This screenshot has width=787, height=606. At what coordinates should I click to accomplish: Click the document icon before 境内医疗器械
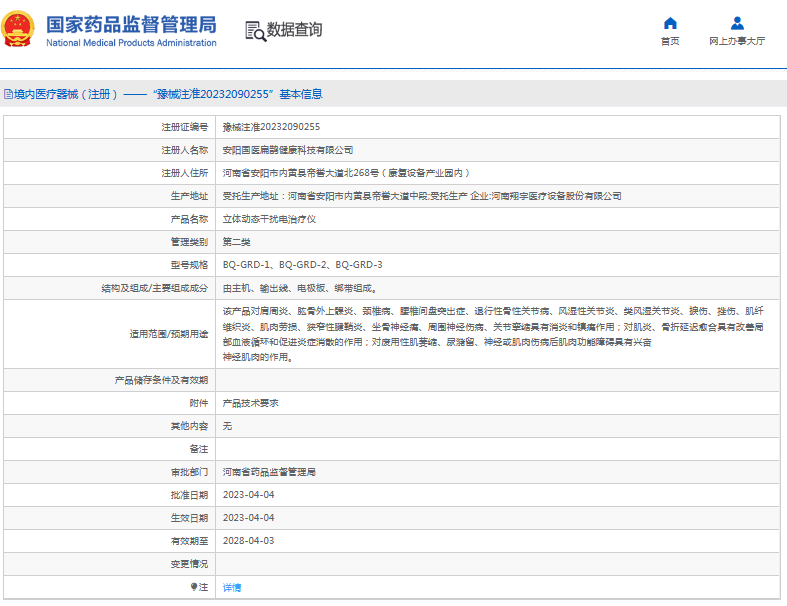pos(8,94)
